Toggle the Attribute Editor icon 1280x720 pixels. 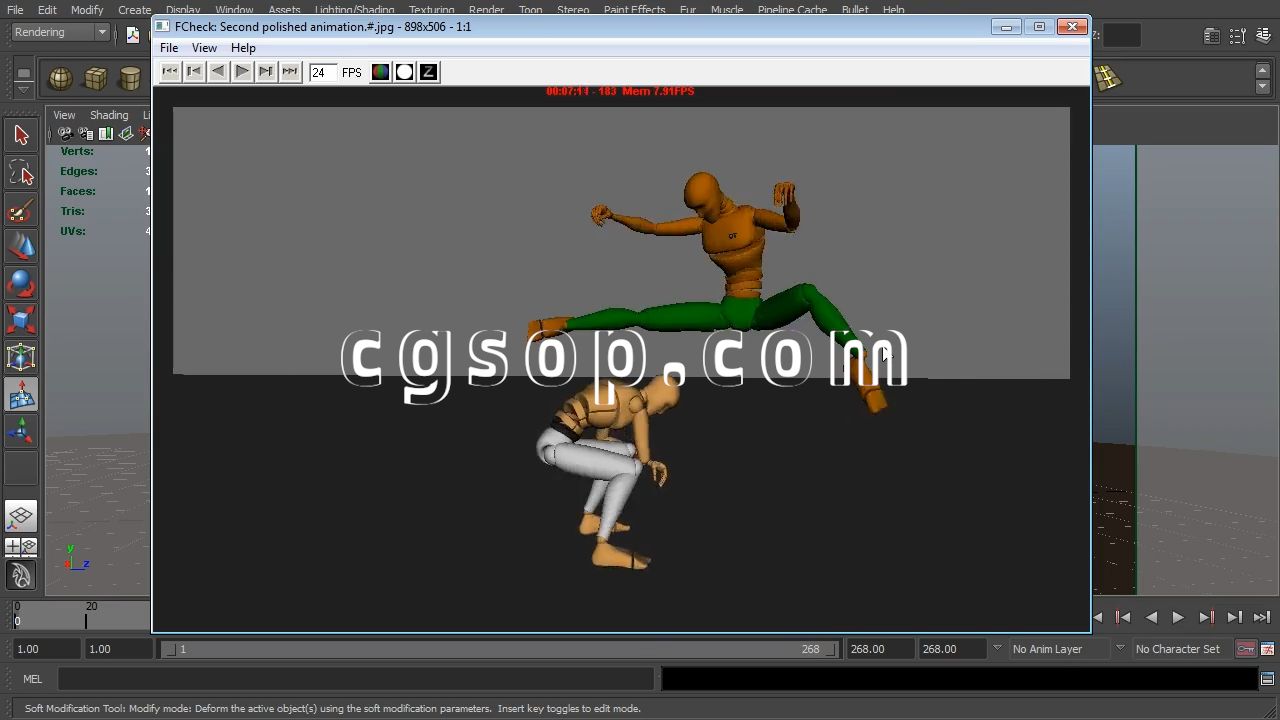coord(1212,36)
